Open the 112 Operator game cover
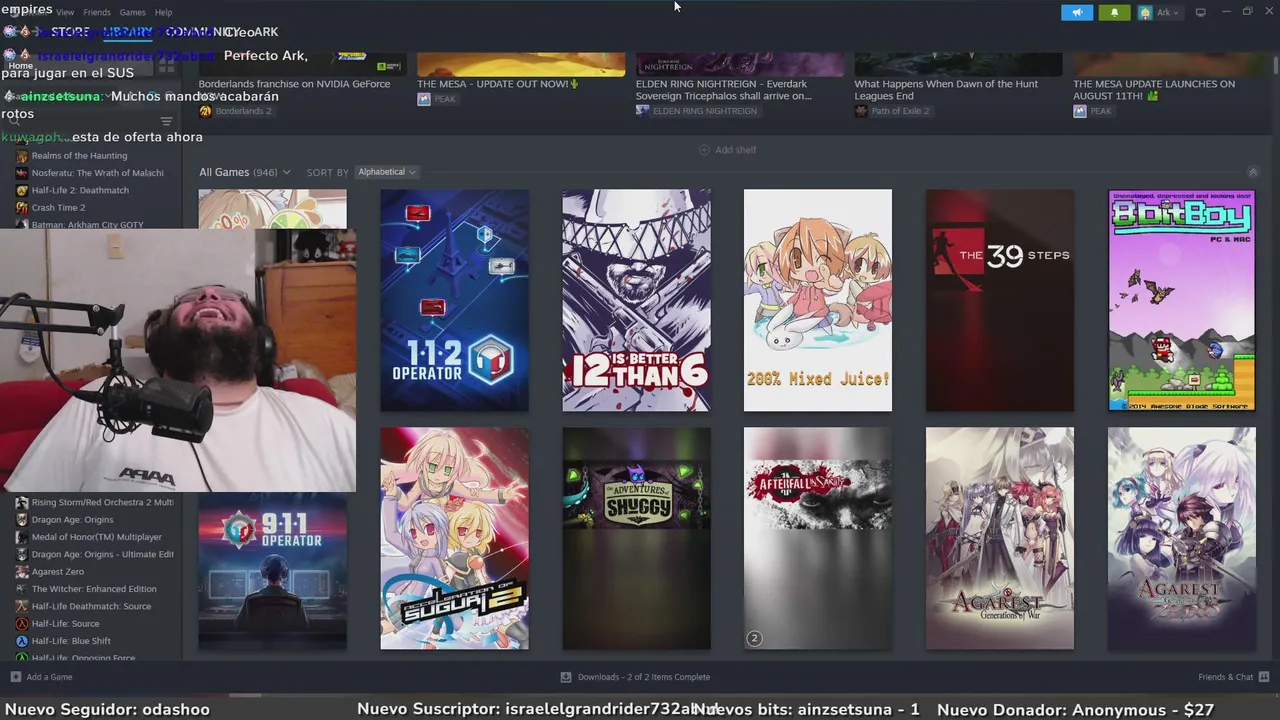1280x720 pixels. [454, 300]
